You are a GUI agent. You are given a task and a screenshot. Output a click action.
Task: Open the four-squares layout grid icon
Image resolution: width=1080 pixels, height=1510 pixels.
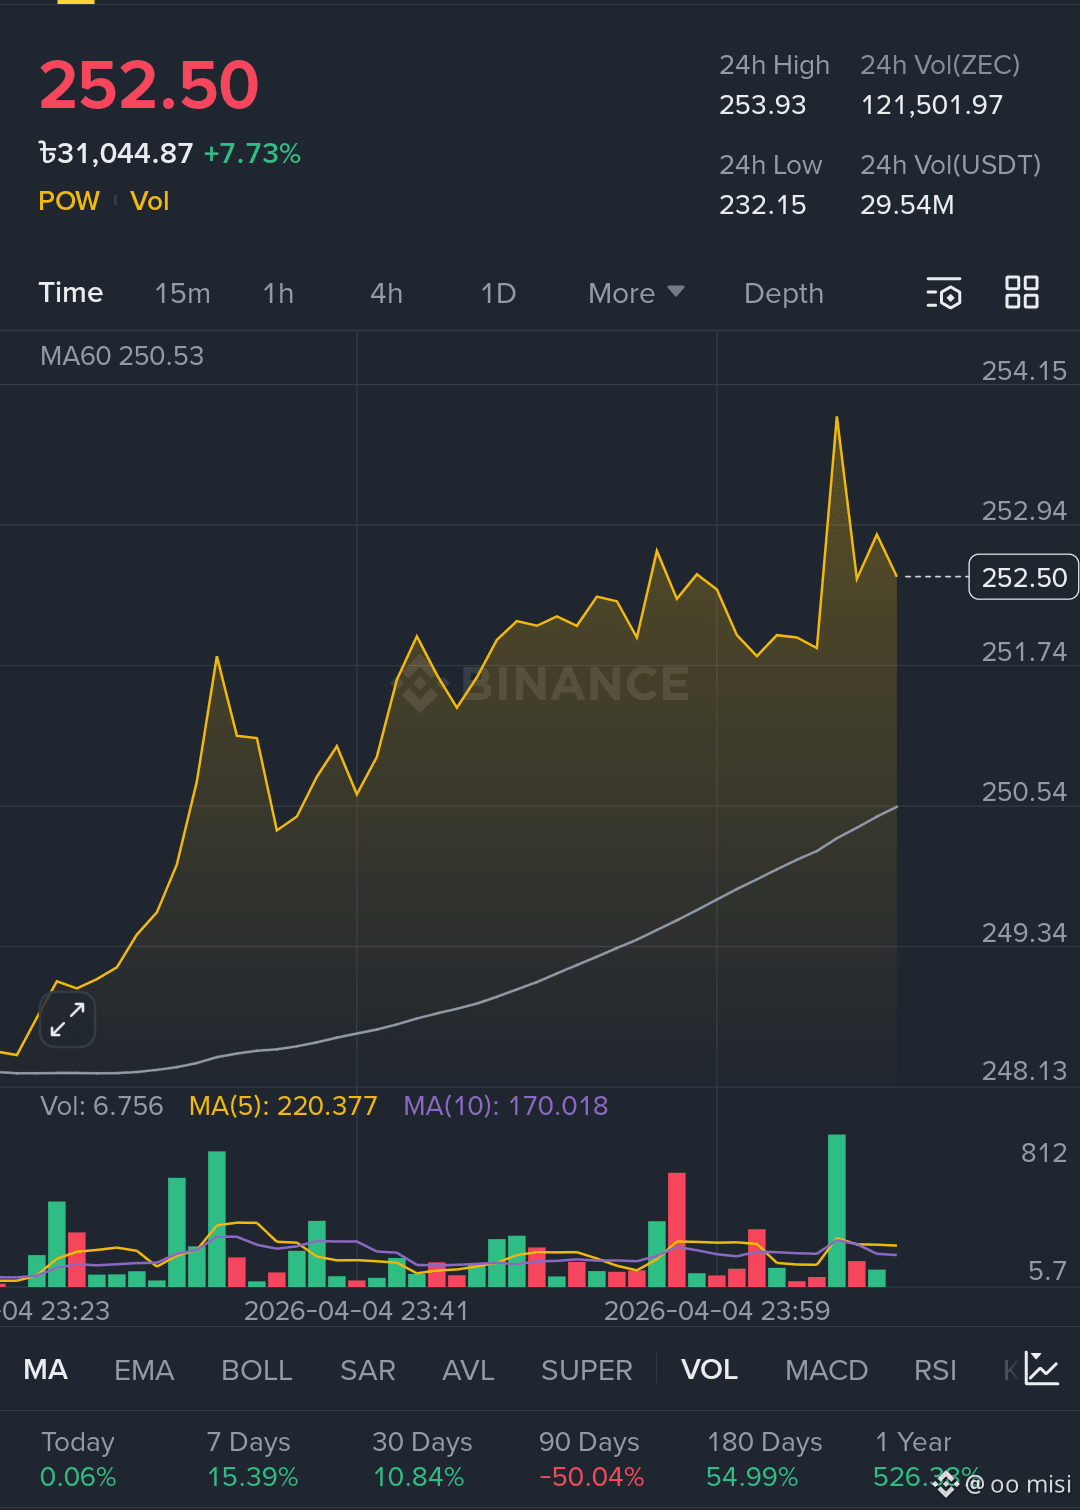1021,292
